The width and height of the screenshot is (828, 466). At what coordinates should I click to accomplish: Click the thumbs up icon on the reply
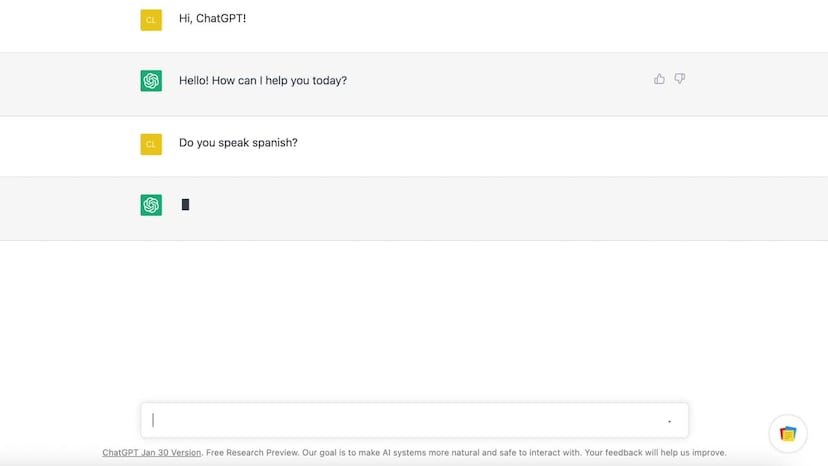pos(659,79)
